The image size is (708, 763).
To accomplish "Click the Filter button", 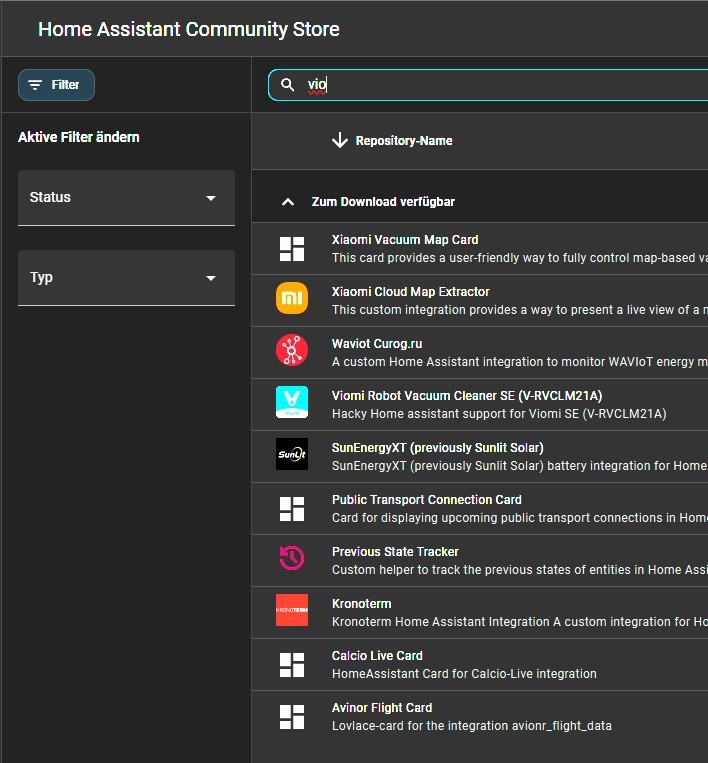I will [56, 85].
